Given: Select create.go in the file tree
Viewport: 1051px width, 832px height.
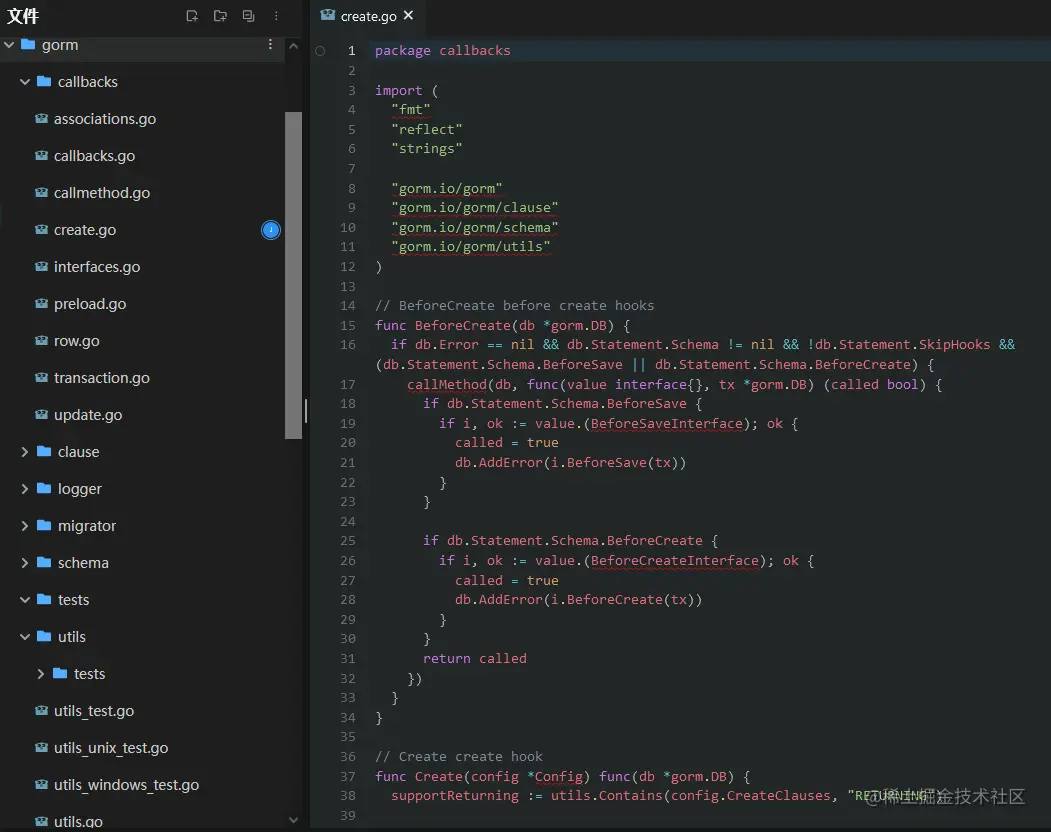Looking at the screenshot, I should click(x=84, y=230).
